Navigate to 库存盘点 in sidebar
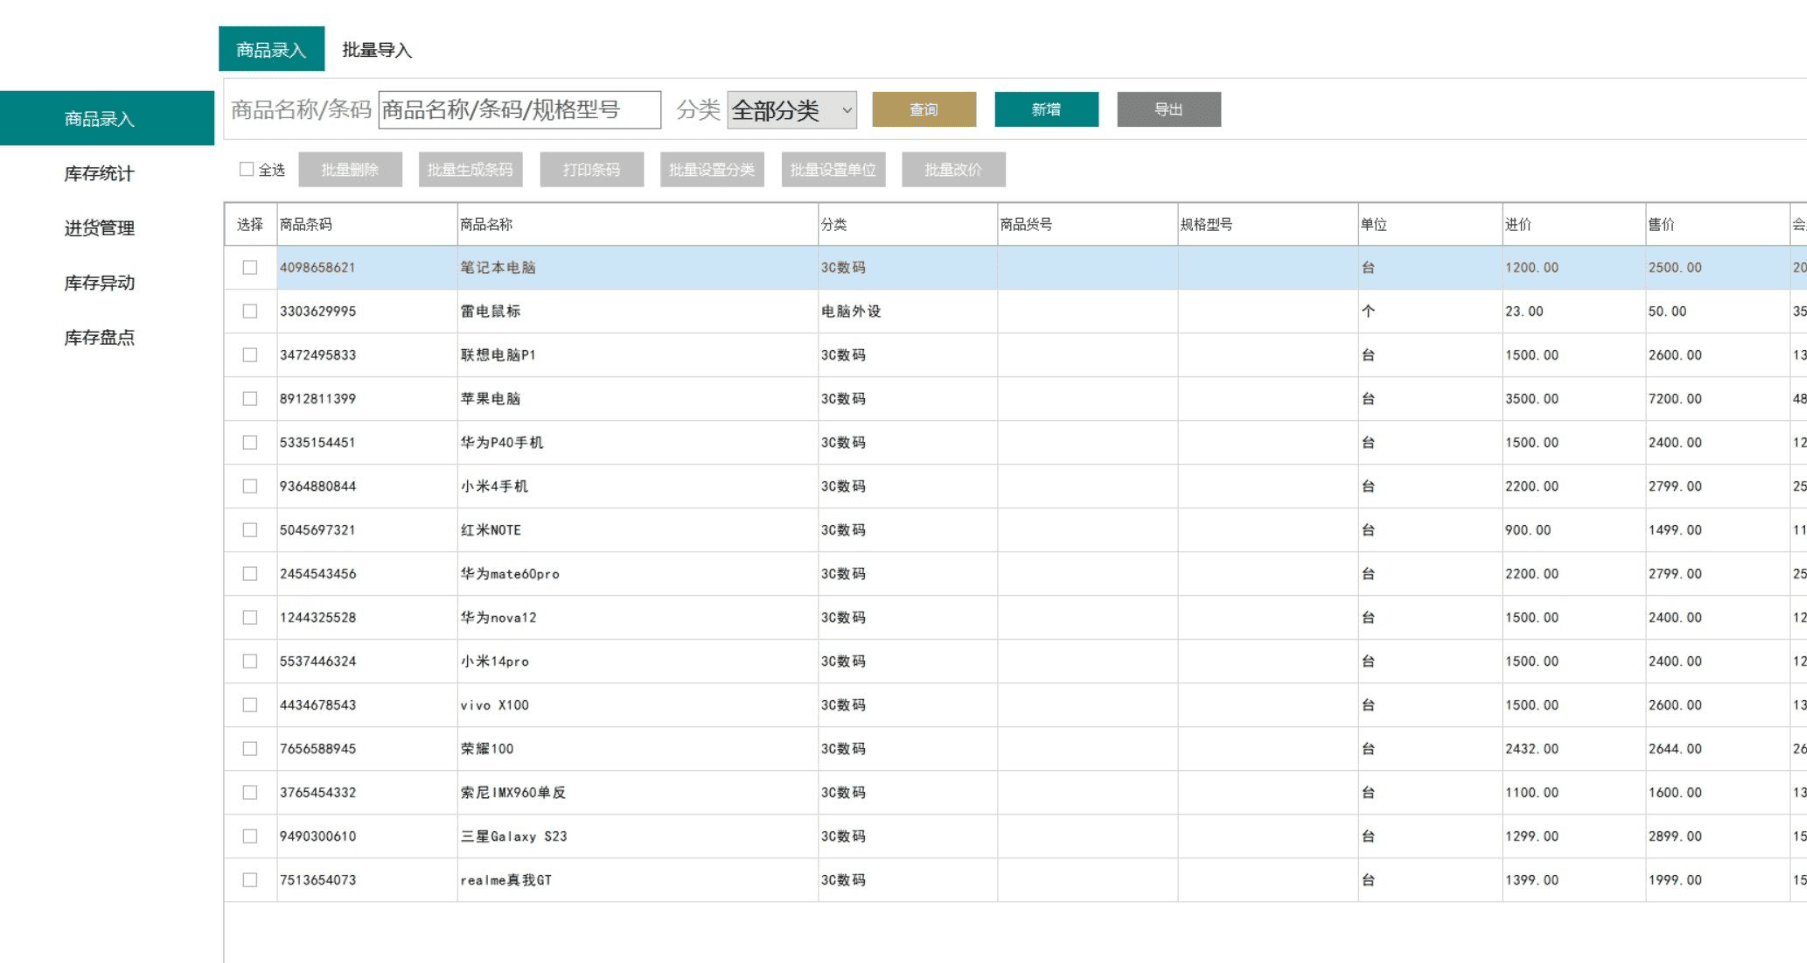 click(x=99, y=338)
